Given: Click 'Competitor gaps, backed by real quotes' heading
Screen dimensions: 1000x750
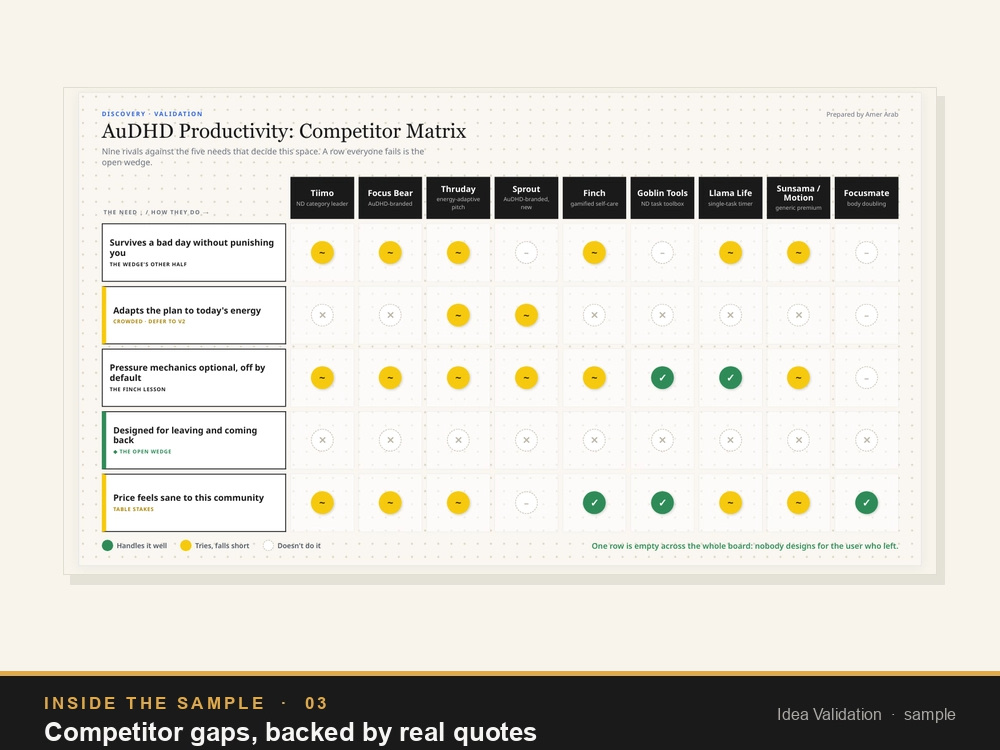Looking at the screenshot, I should 290,732.
